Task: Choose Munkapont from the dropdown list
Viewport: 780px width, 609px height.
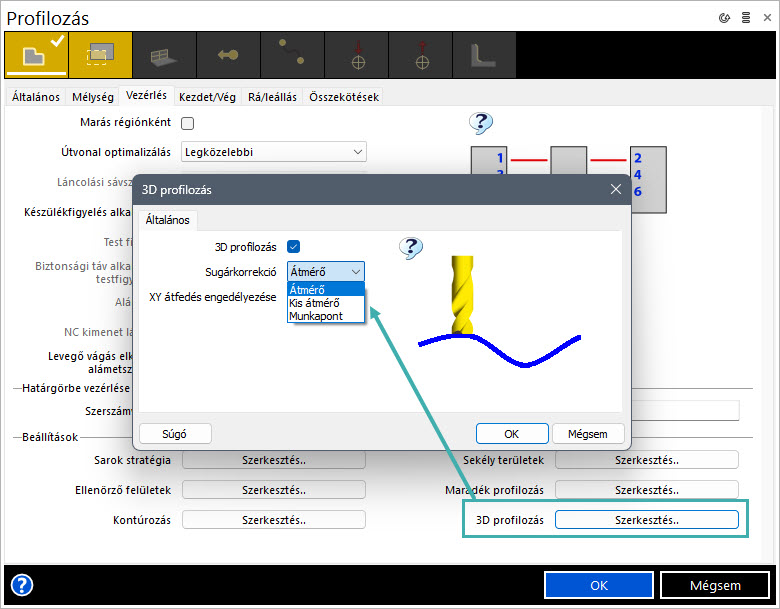Action: 326,316
